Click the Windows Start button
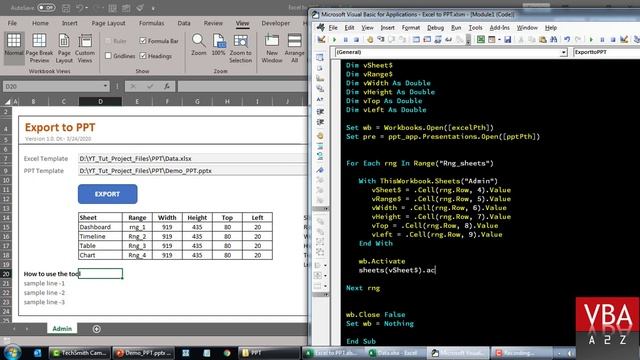This screenshot has width=640, height=360. point(12,353)
